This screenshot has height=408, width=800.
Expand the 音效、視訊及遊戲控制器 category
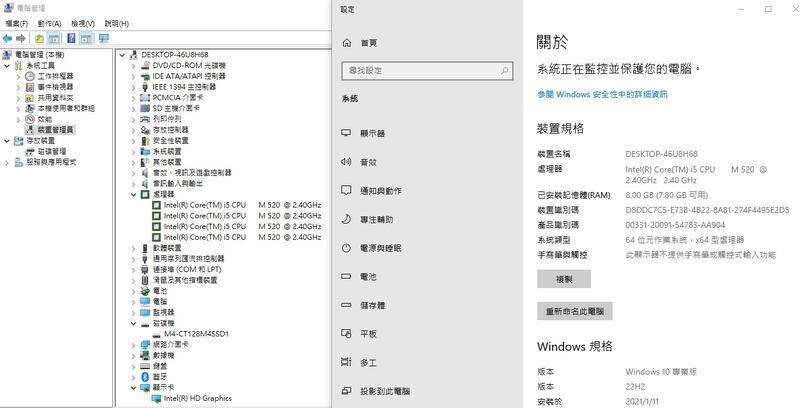(x=133, y=173)
